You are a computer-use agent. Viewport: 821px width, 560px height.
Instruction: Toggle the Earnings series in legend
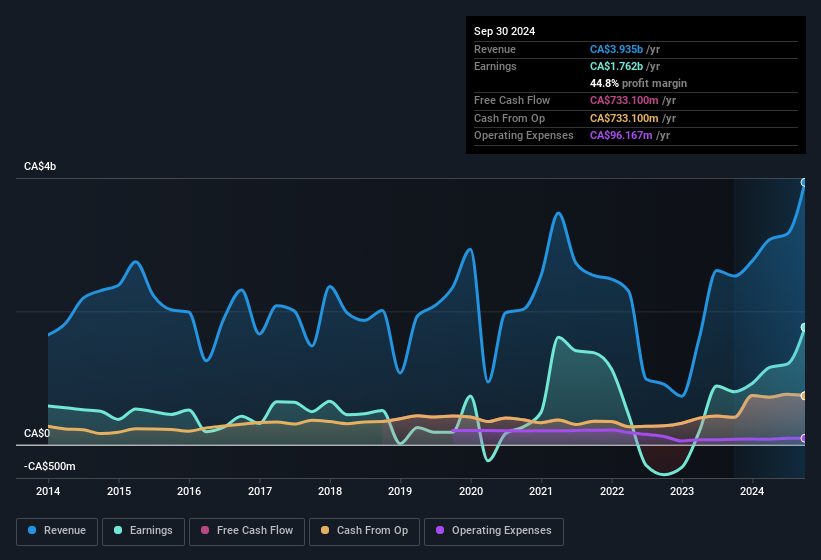(x=143, y=531)
